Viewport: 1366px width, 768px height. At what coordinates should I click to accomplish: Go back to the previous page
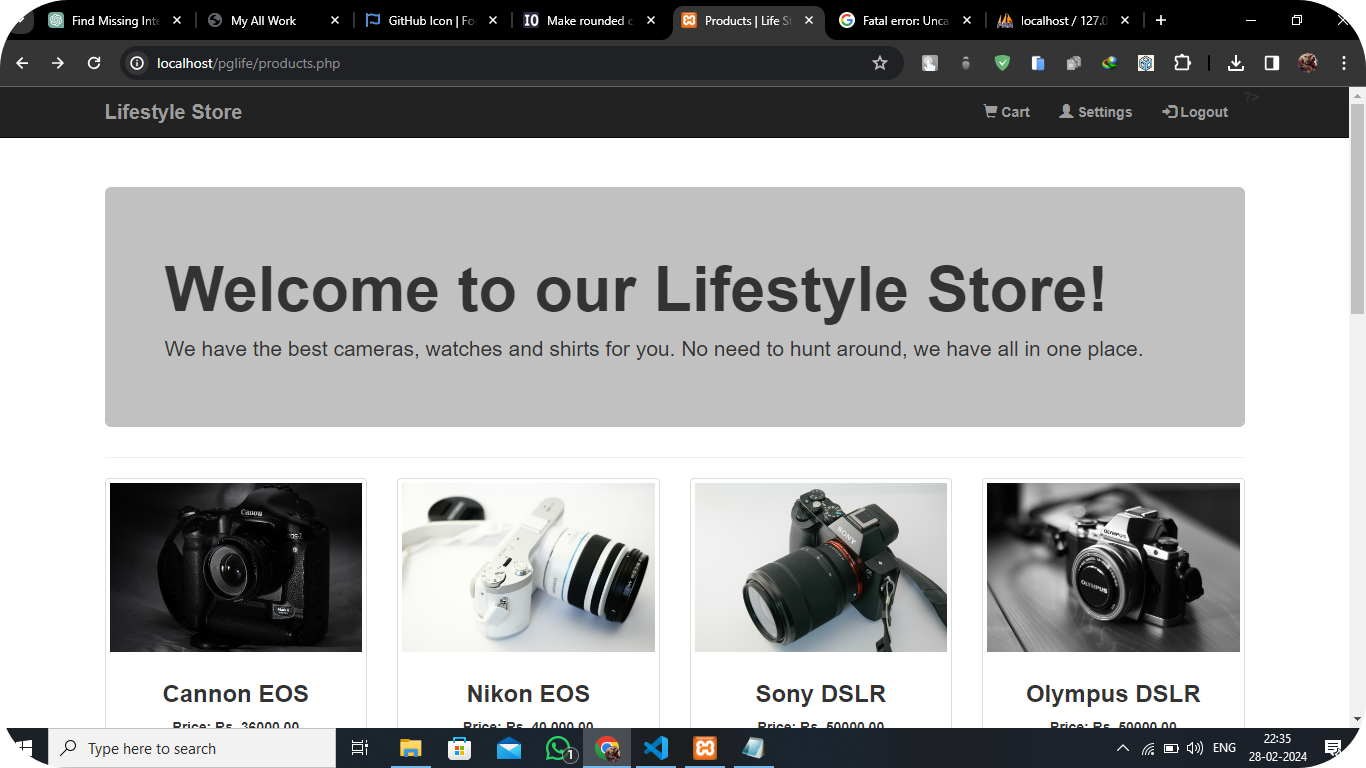pos(22,63)
